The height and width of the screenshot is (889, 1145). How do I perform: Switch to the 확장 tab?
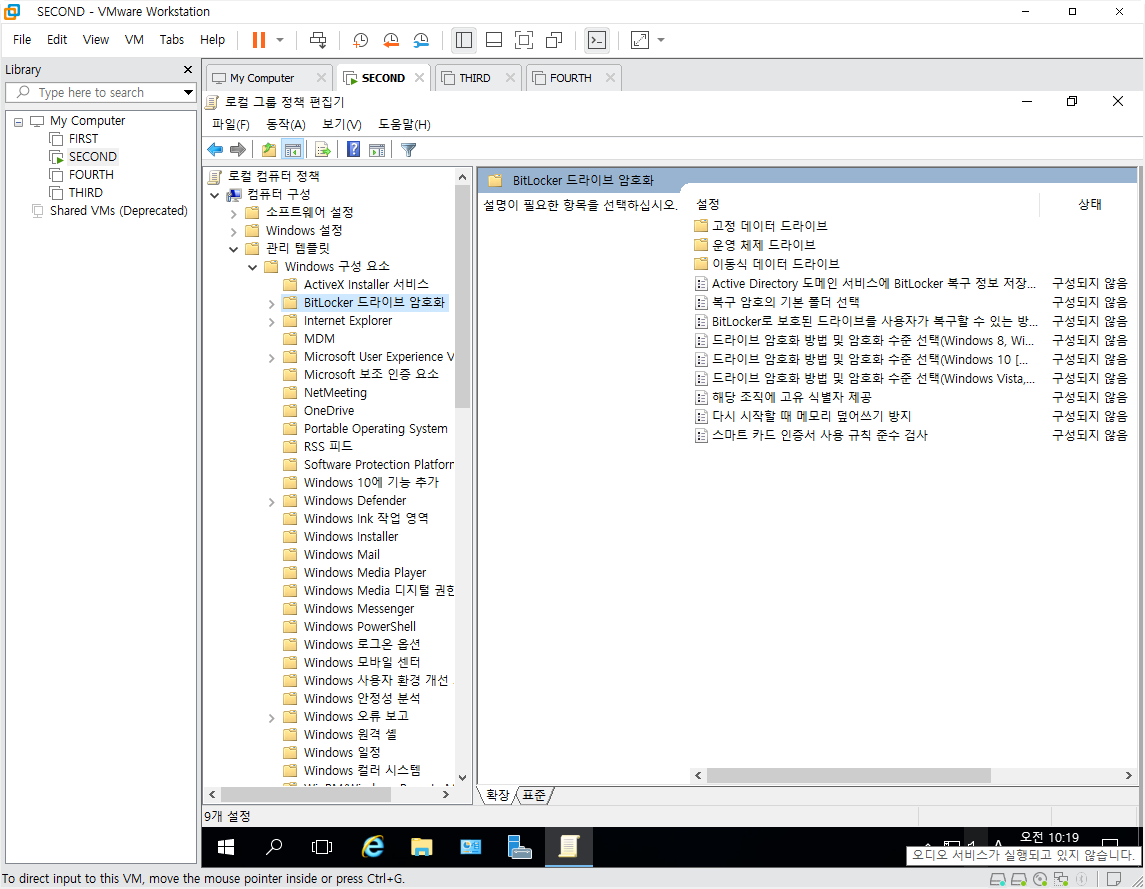coord(497,795)
